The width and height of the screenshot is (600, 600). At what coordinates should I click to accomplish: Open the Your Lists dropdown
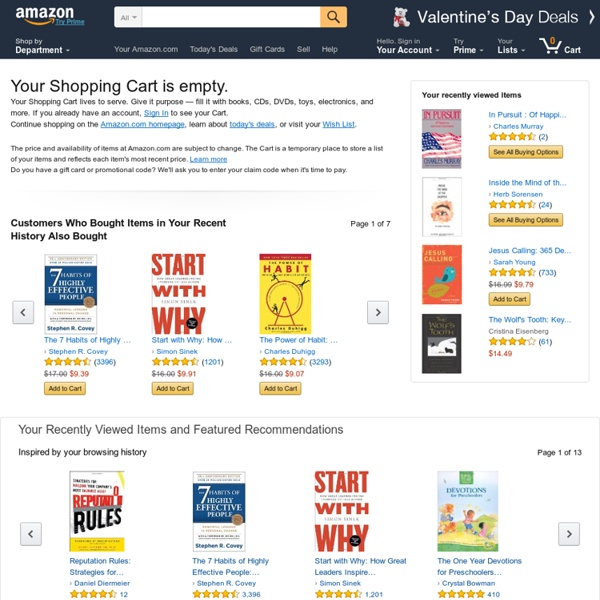pos(511,46)
